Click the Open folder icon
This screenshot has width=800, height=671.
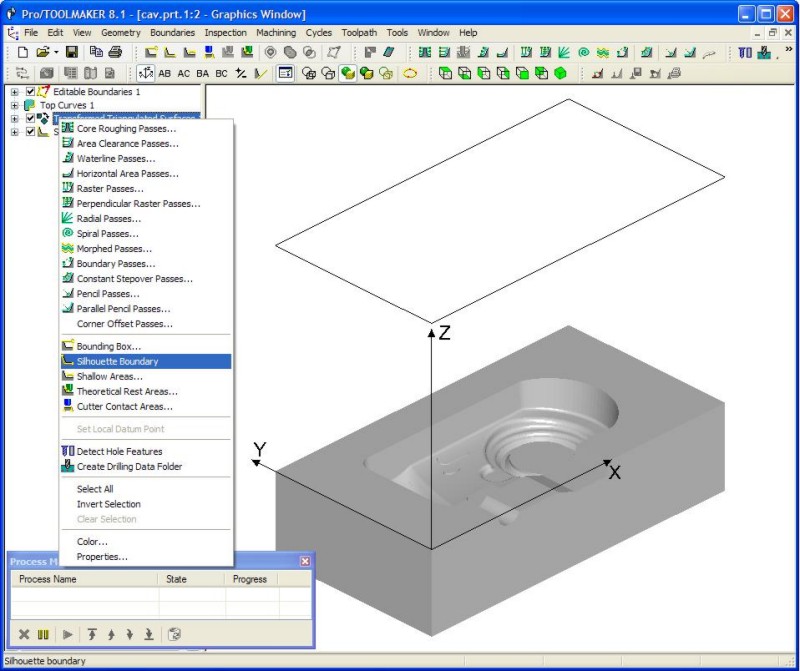(43, 52)
